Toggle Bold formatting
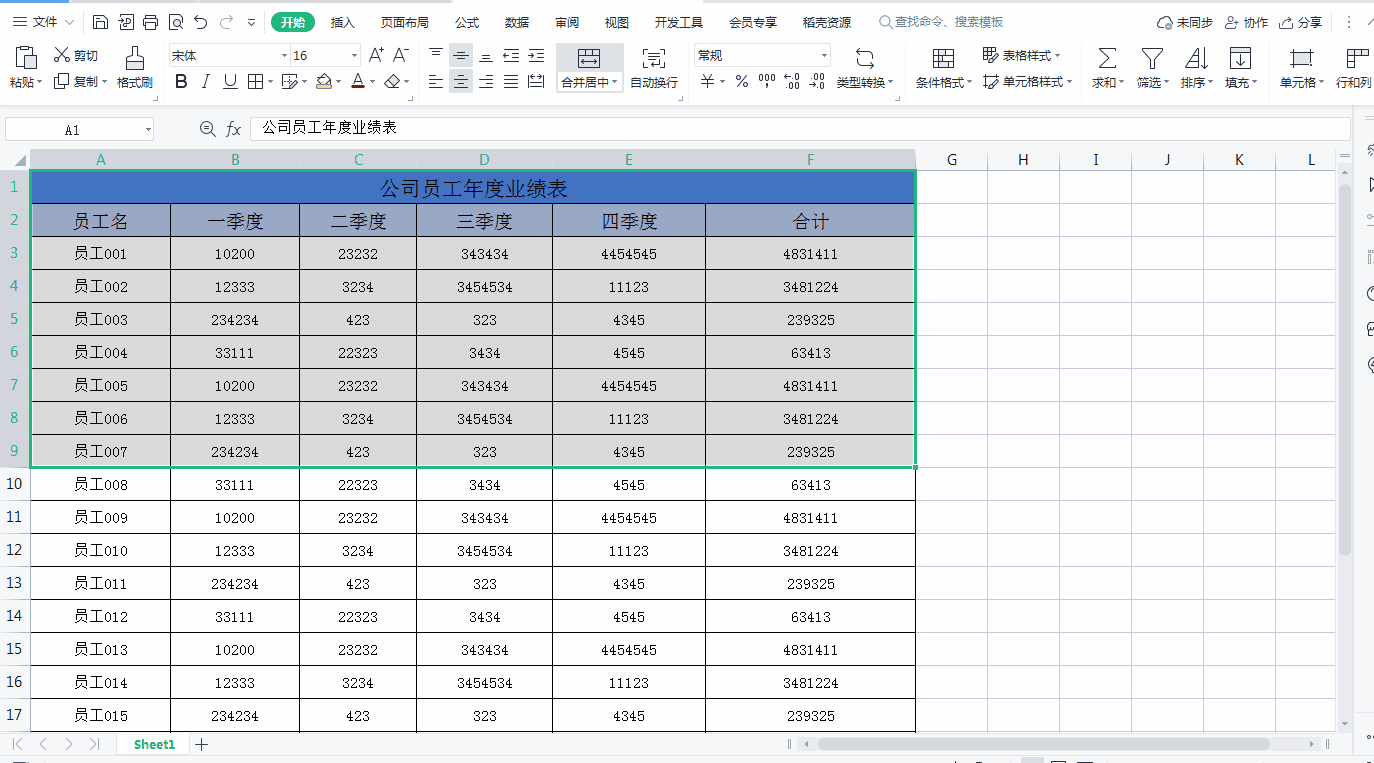Screen dimensions: 1374x763 [181, 82]
